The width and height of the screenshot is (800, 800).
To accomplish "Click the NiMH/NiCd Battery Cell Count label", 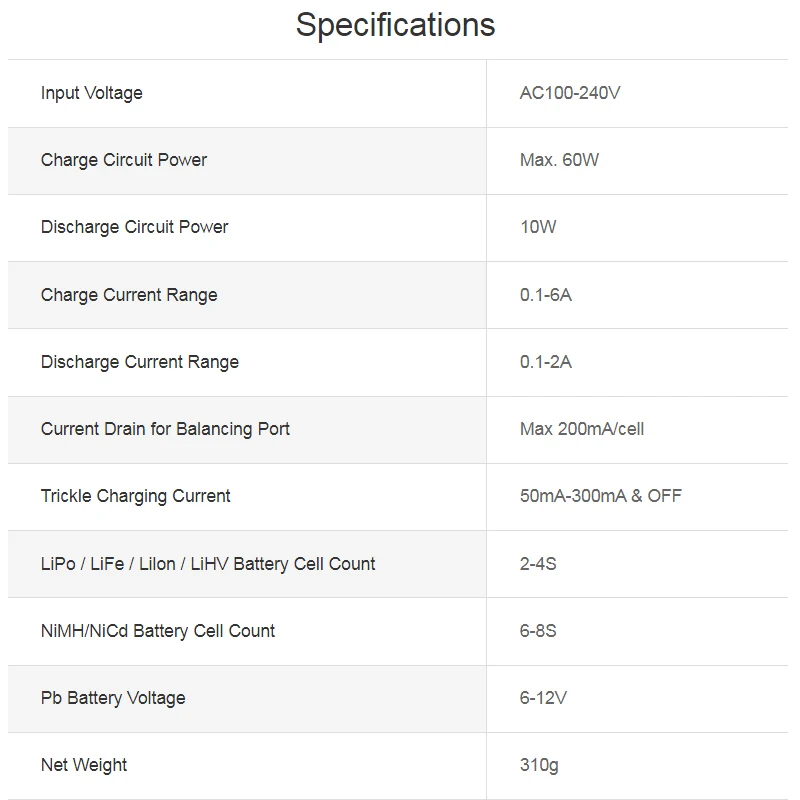I will pos(158,631).
